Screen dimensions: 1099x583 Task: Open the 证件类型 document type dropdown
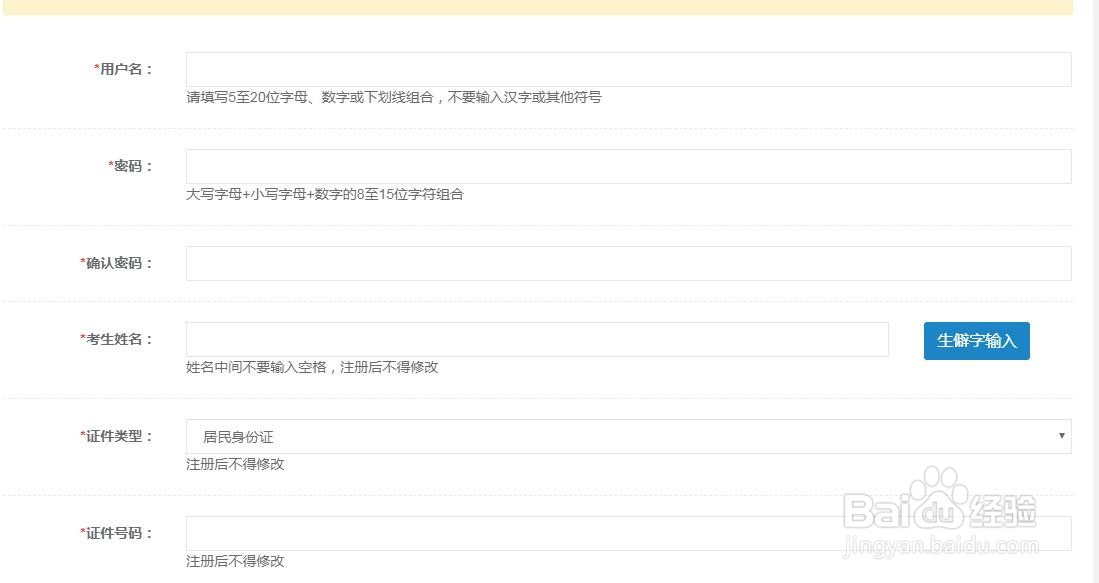pos(626,436)
